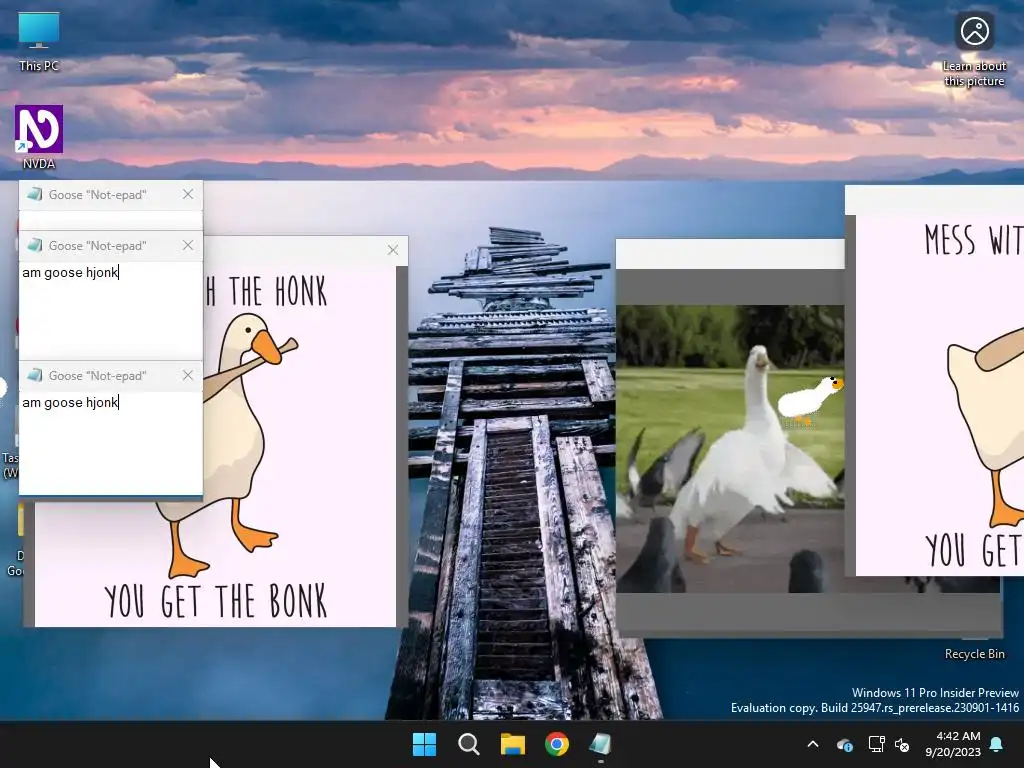Close the topmost Goose "Not-epad" window

[x=188, y=194]
